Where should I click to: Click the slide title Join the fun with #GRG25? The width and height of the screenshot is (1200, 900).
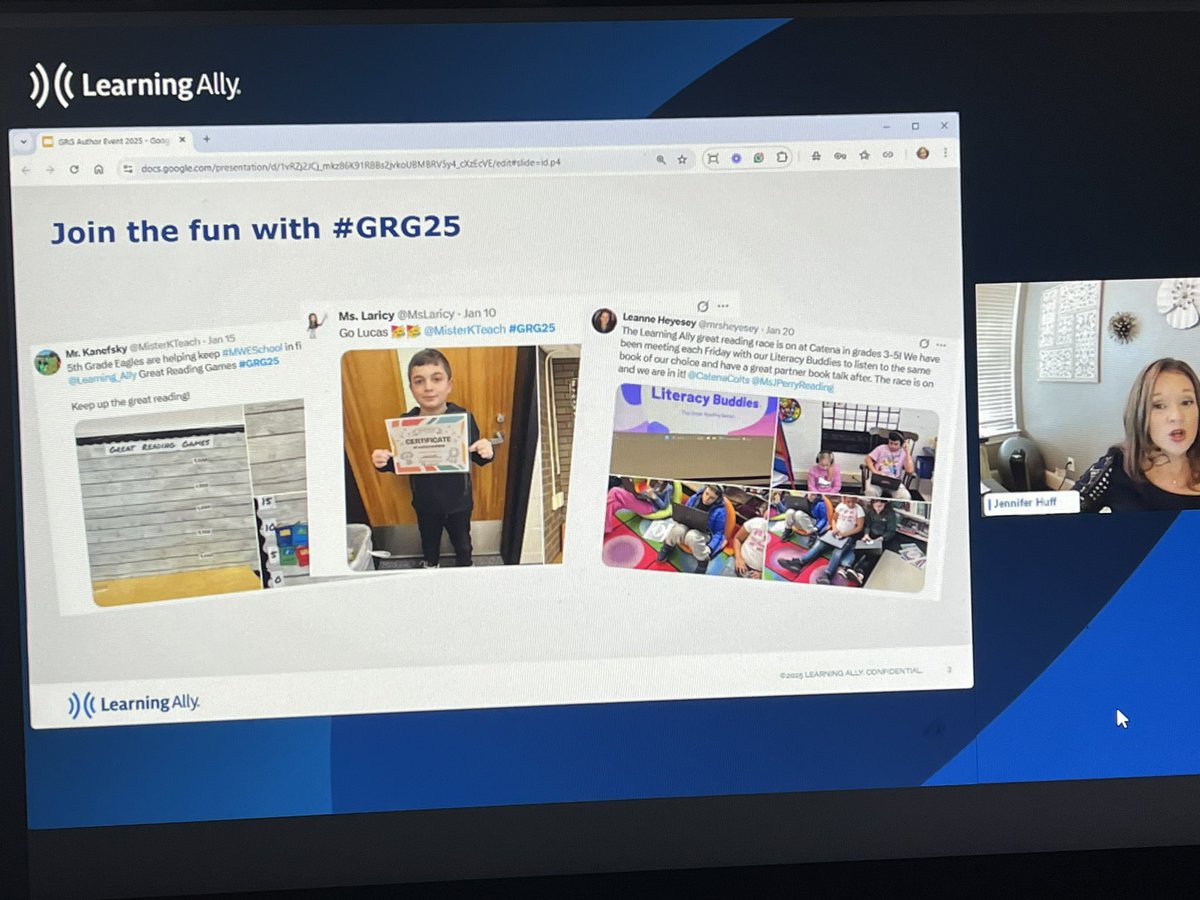pos(256,230)
